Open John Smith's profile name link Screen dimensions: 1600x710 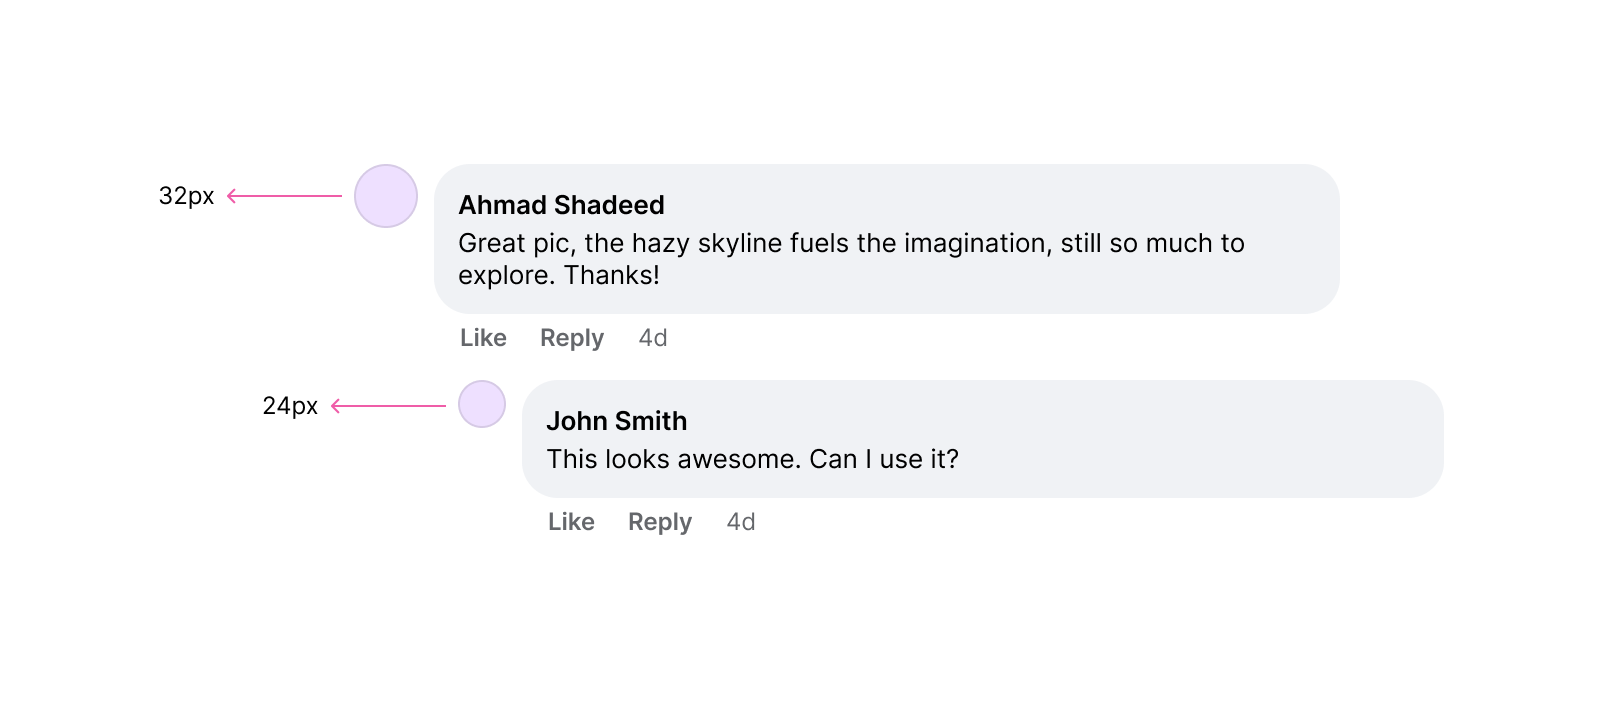pyautogui.click(x=616, y=421)
